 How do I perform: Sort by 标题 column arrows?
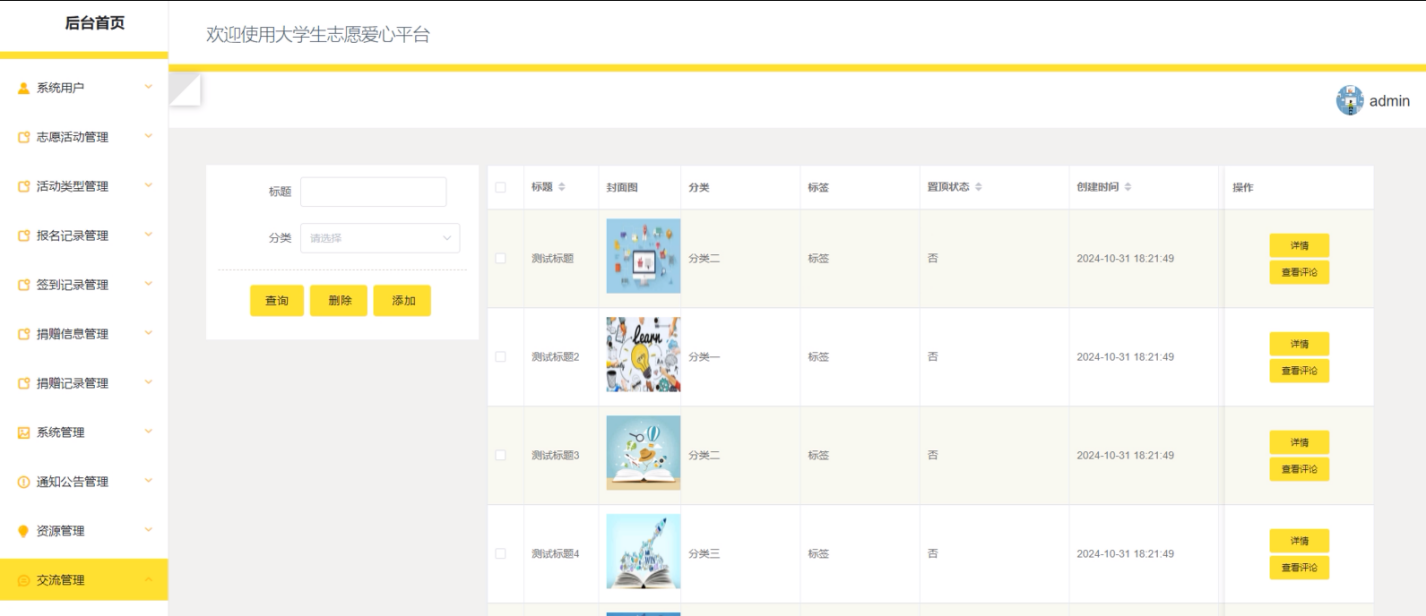562,187
